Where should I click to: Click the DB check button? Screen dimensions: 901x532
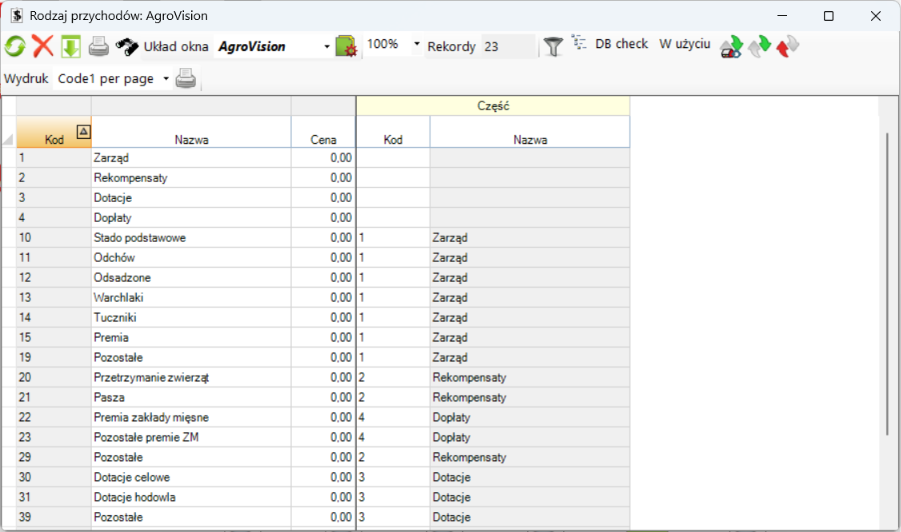pyautogui.click(x=621, y=44)
